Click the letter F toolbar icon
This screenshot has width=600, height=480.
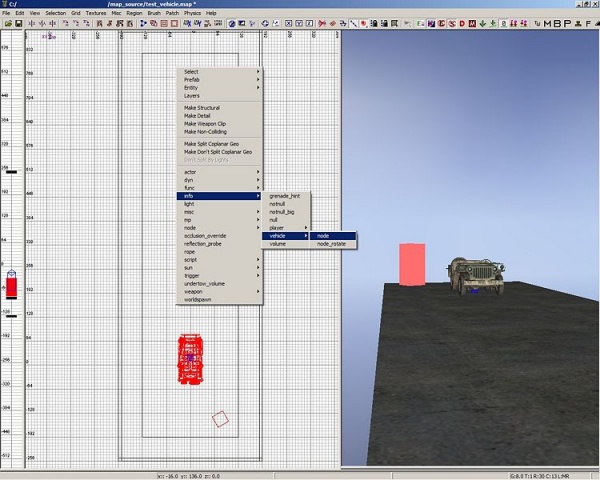(x=587, y=23)
